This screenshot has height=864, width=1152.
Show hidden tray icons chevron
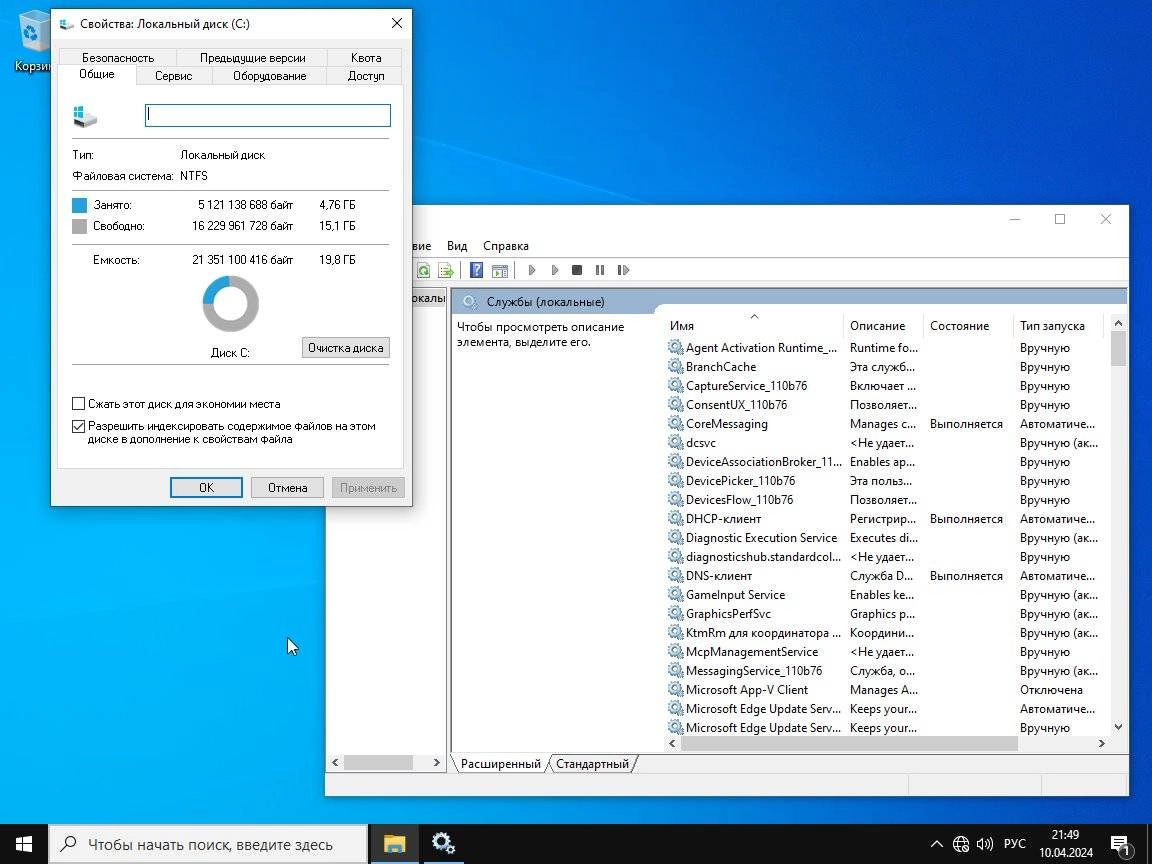[937, 844]
